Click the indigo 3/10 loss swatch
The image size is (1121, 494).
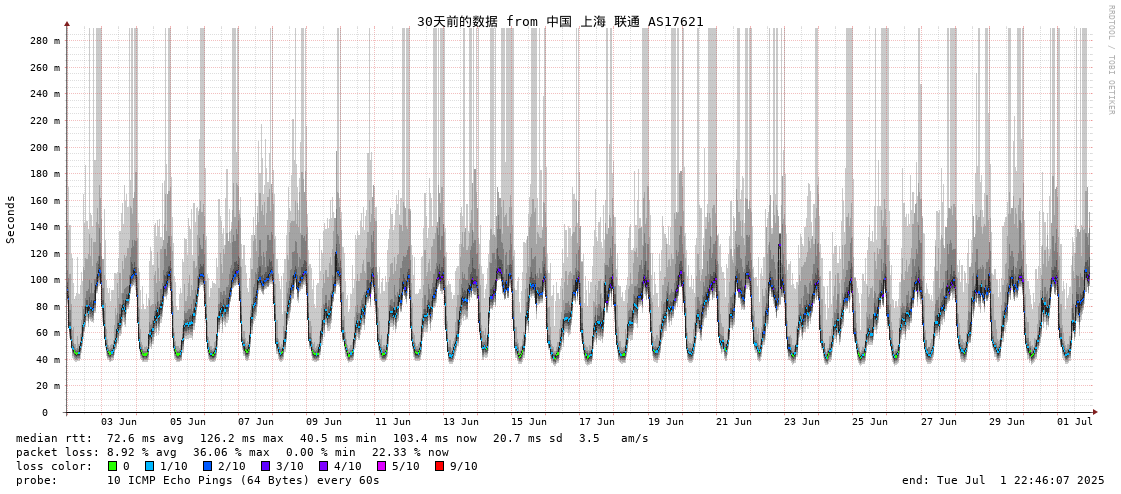[x=265, y=466]
